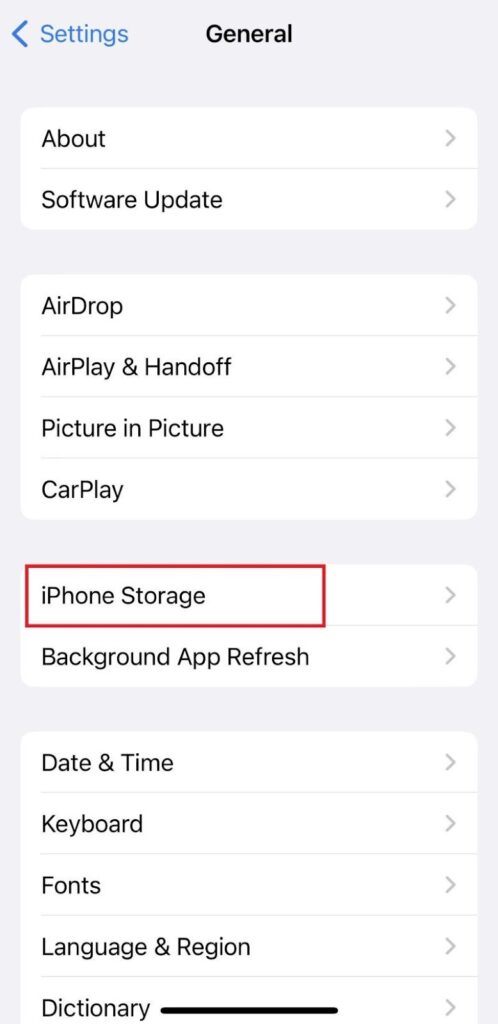Select Picture in Picture option
Screen dimensions: 498x1024
pyautogui.click(x=249, y=428)
